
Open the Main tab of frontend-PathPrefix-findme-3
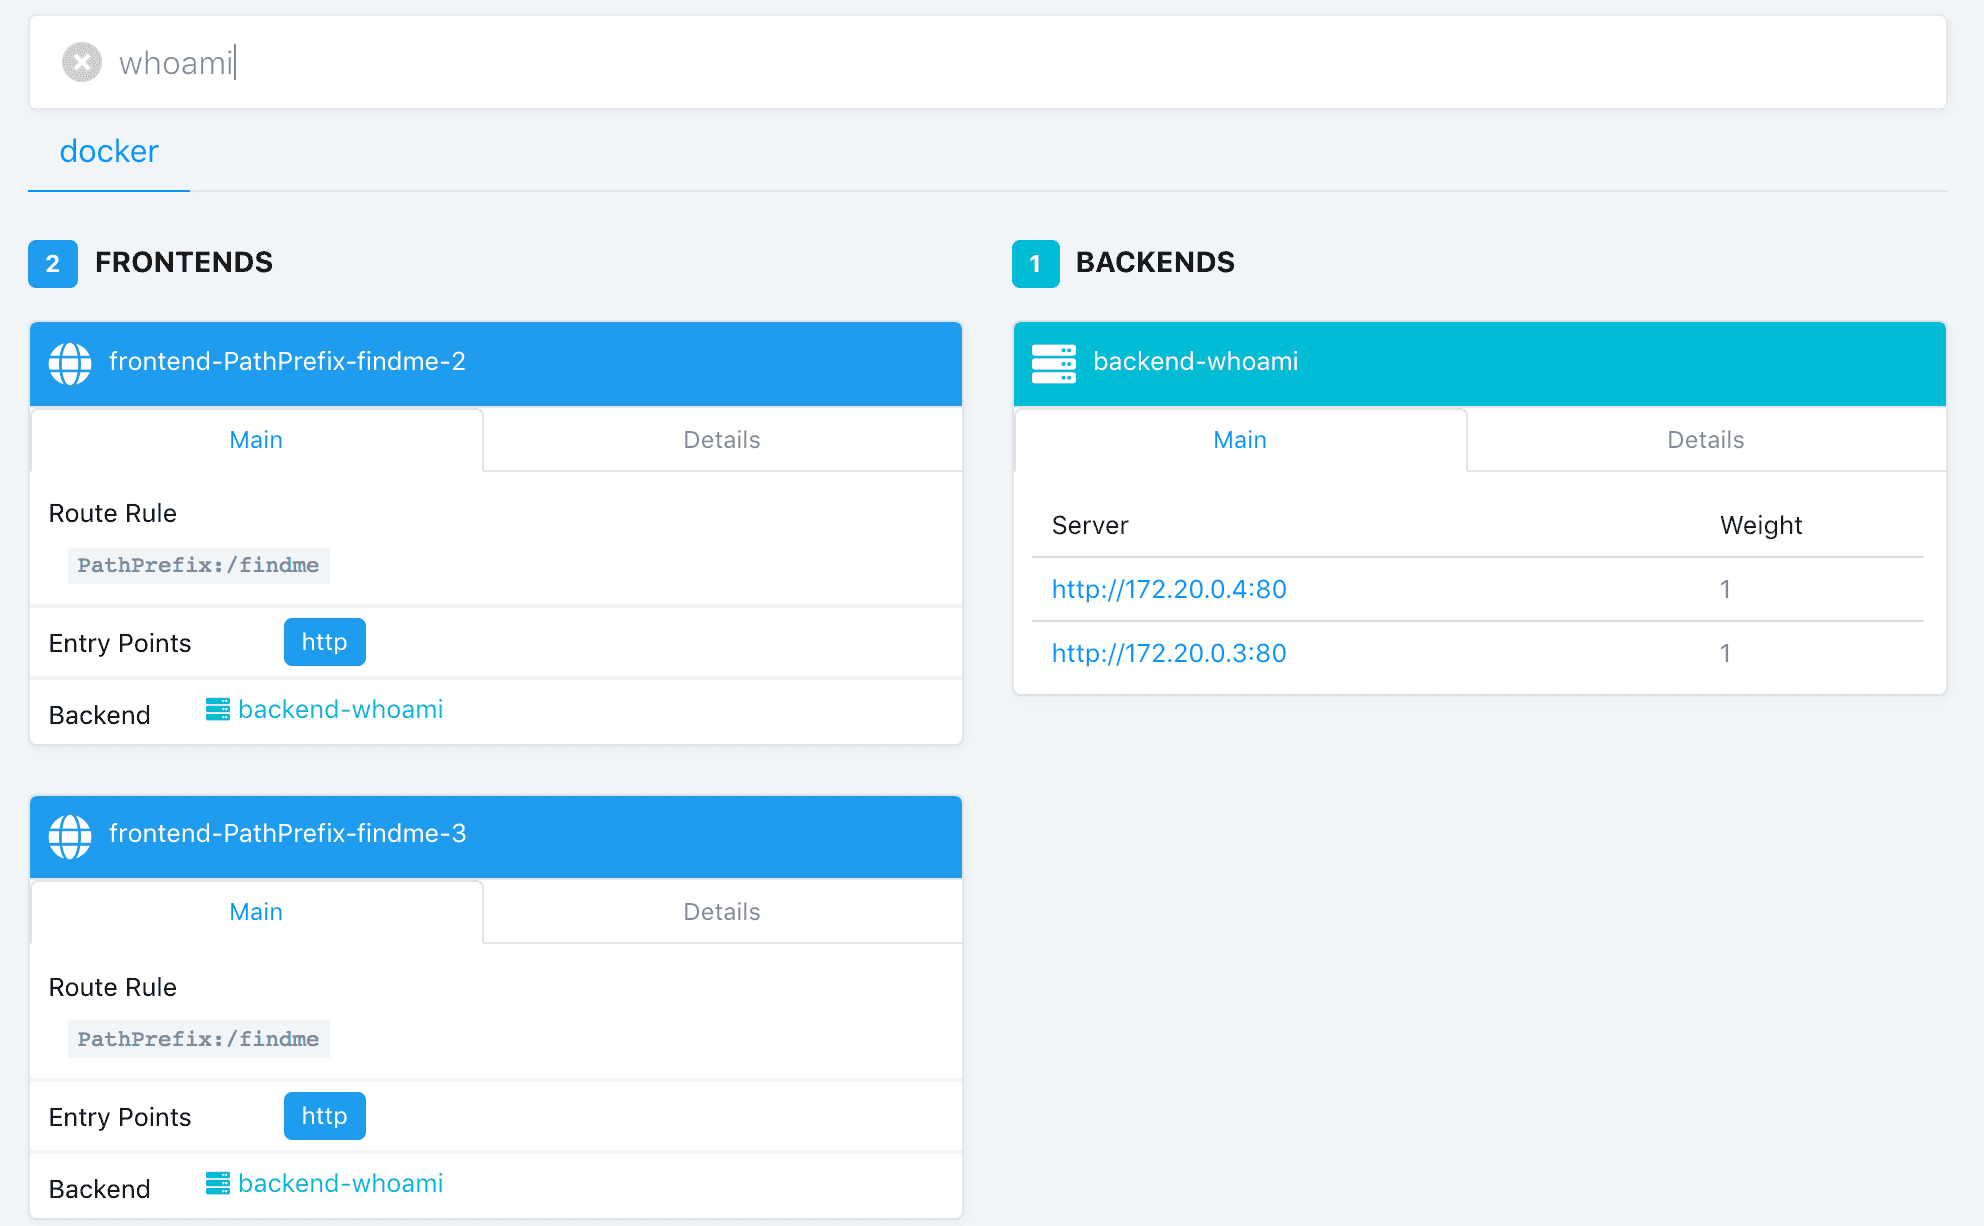[x=256, y=911]
